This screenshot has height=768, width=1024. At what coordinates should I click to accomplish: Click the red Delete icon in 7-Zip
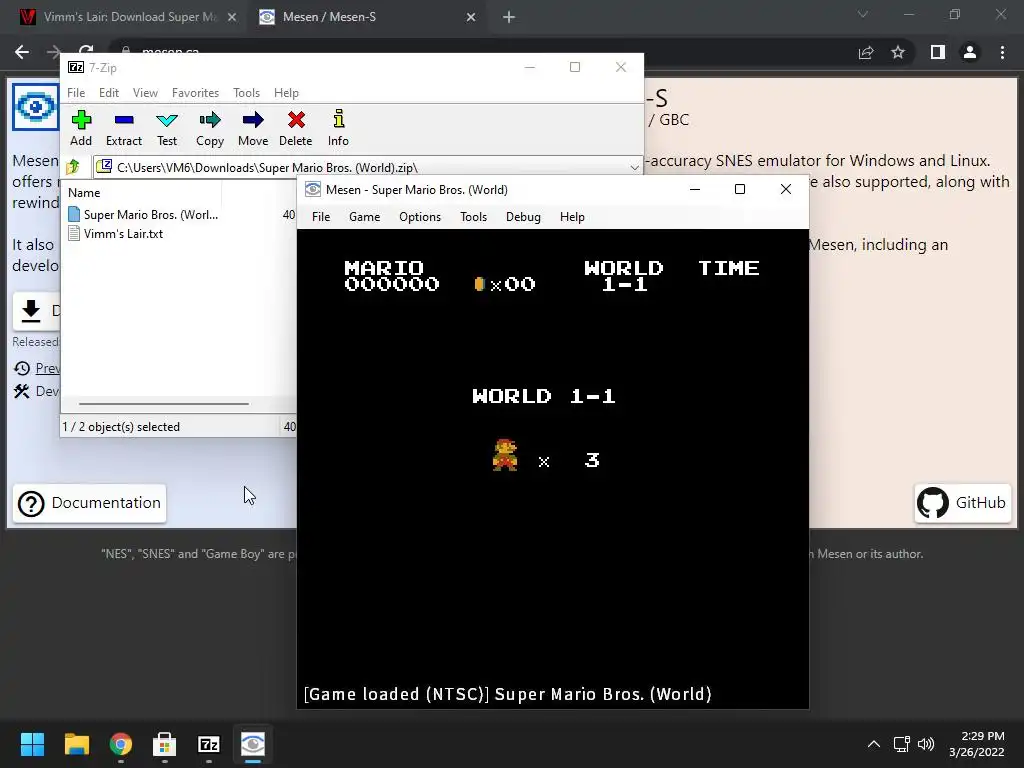(x=296, y=128)
